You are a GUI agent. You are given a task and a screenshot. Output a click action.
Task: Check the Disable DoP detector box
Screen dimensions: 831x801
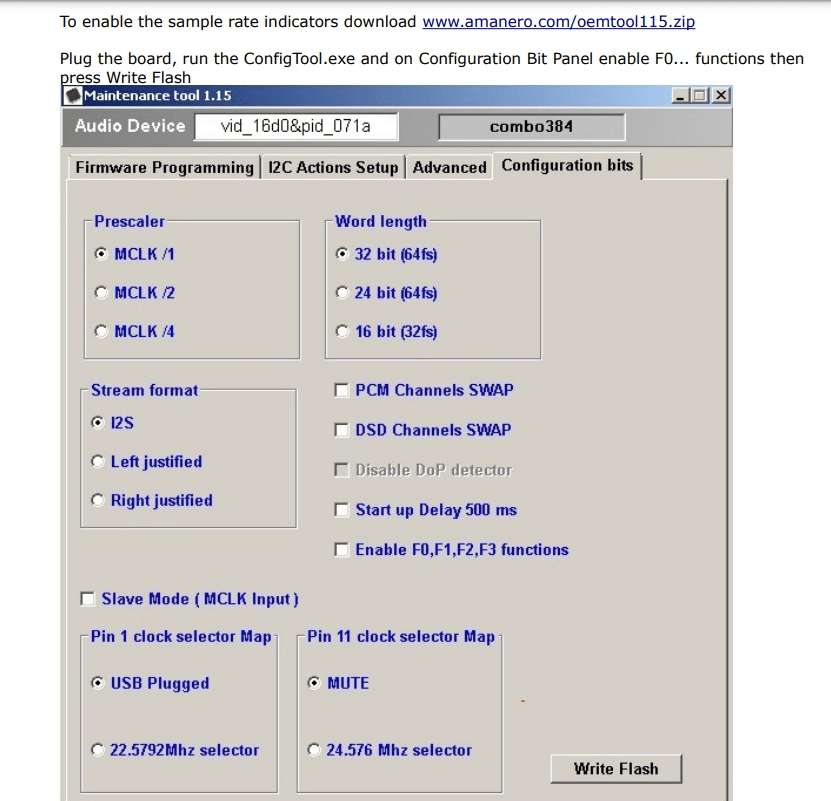423,470
